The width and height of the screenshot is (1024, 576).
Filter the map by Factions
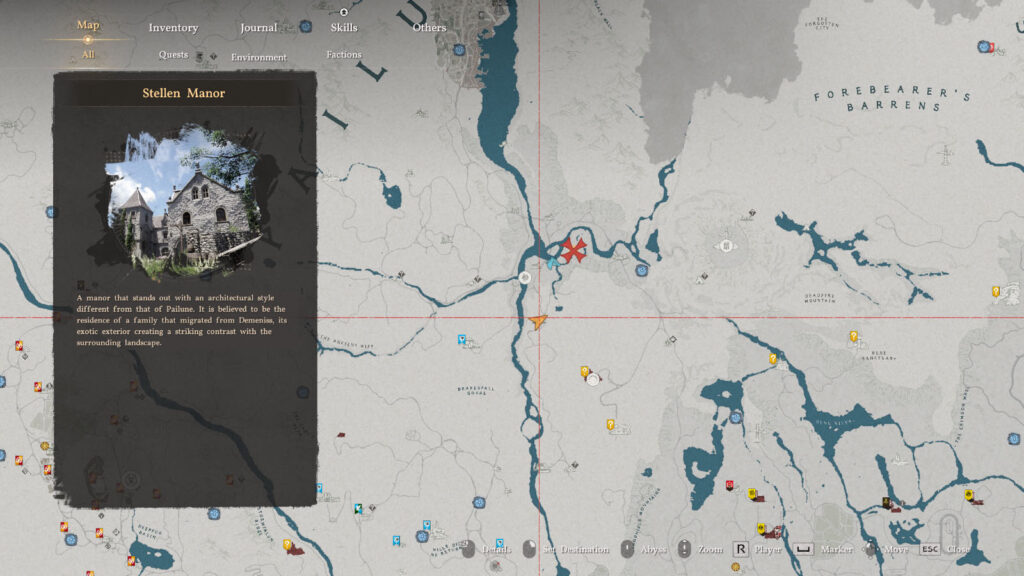(344, 55)
